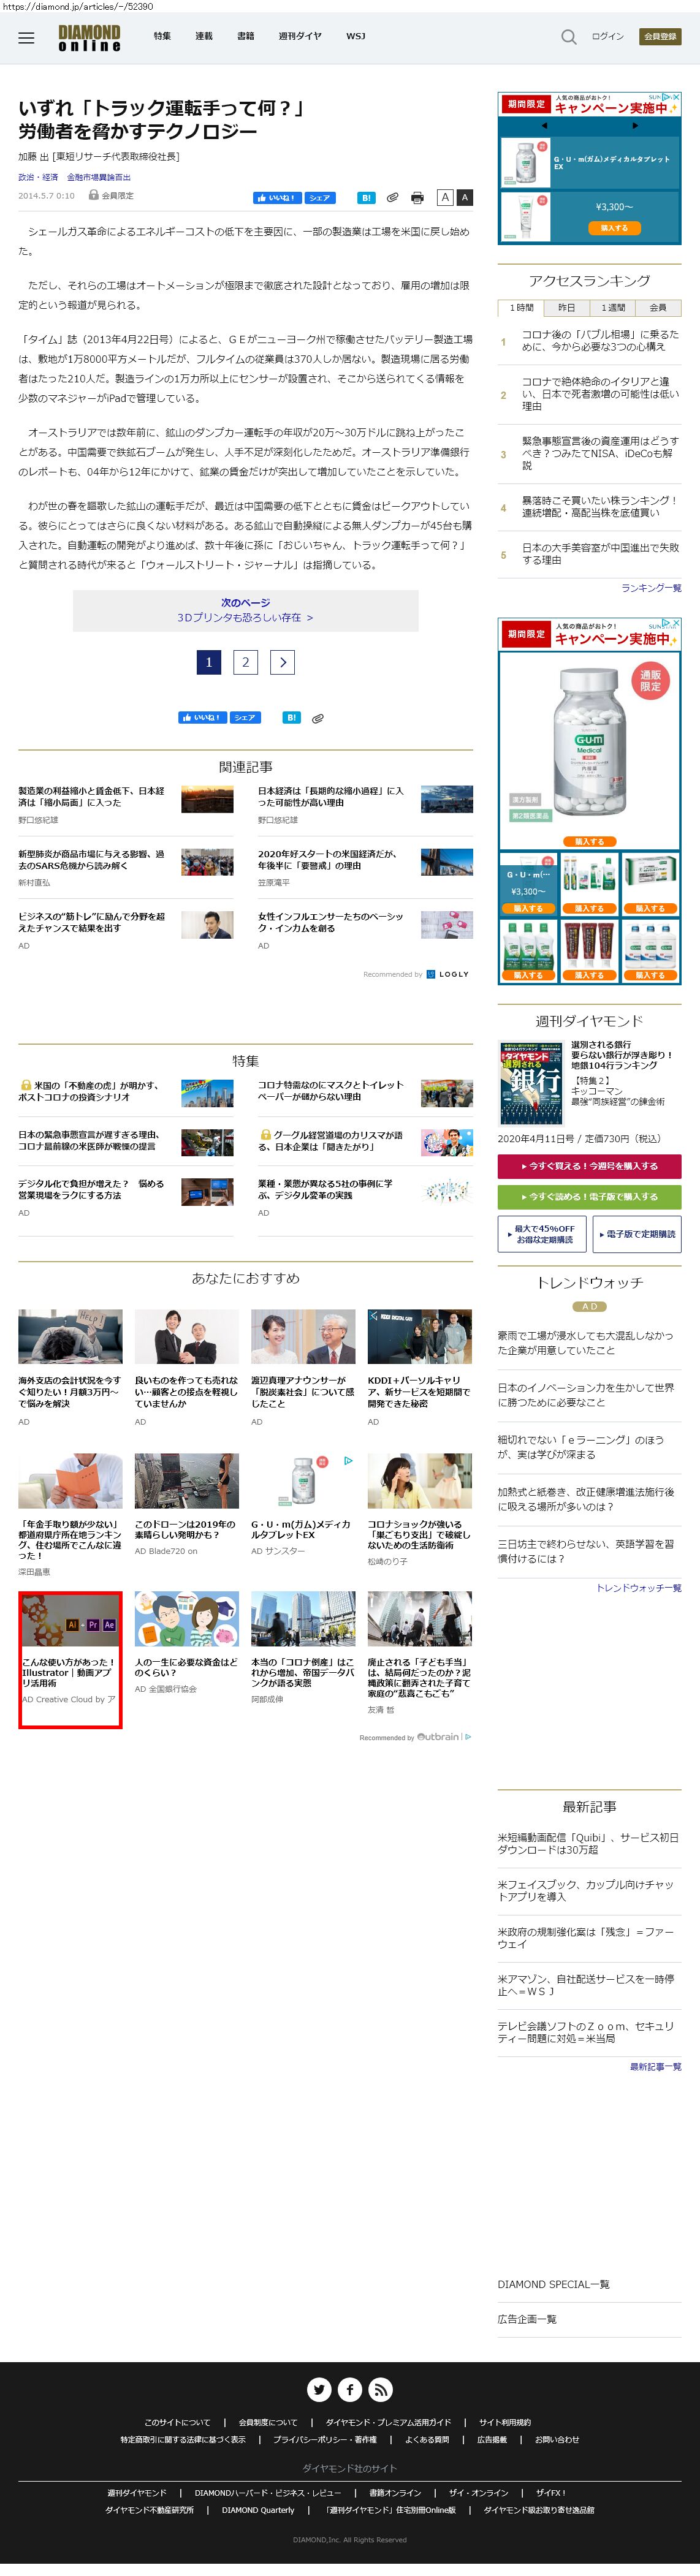Screen dimensions: 700x2576
Task: Go to next page using arrow button
Action: (x=282, y=662)
